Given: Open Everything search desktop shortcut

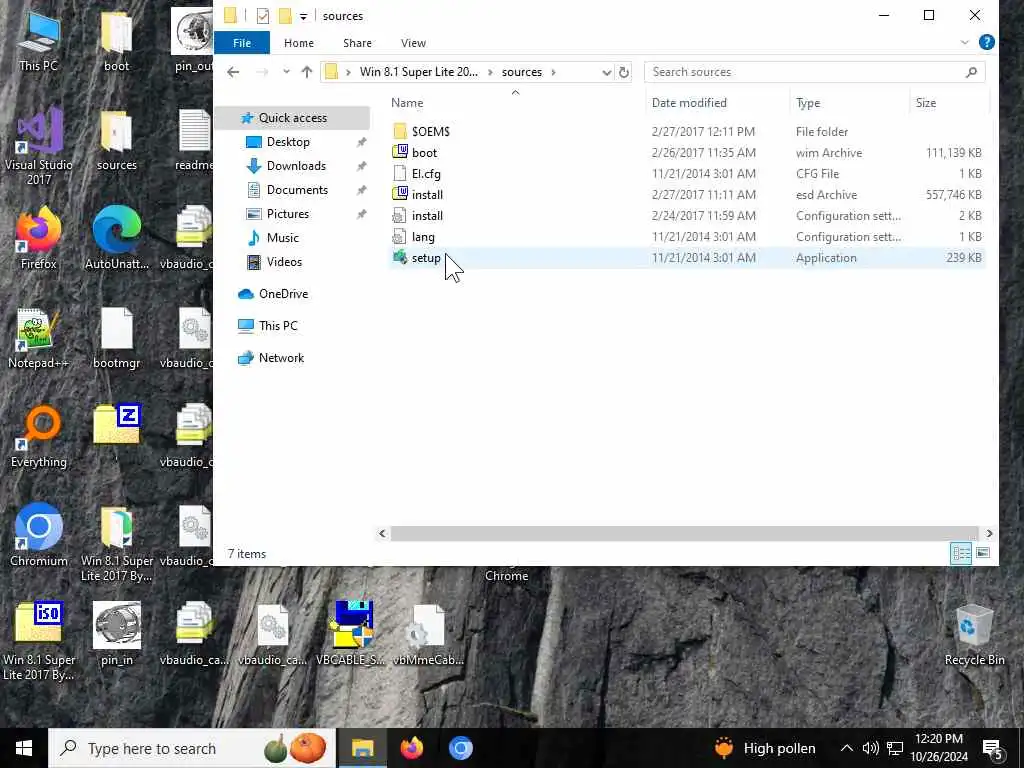Looking at the screenshot, I should click(x=39, y=436).
